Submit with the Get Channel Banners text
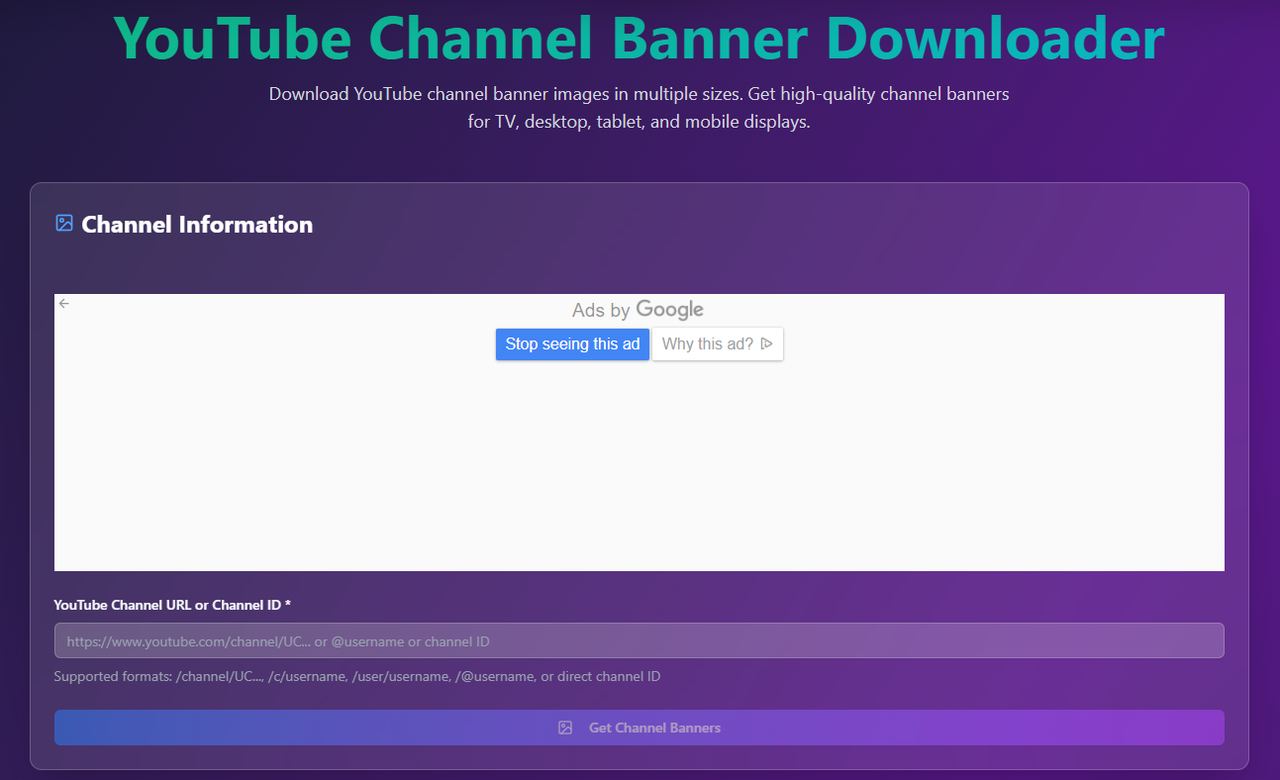 pyautogui.click(x=654, y=728)
